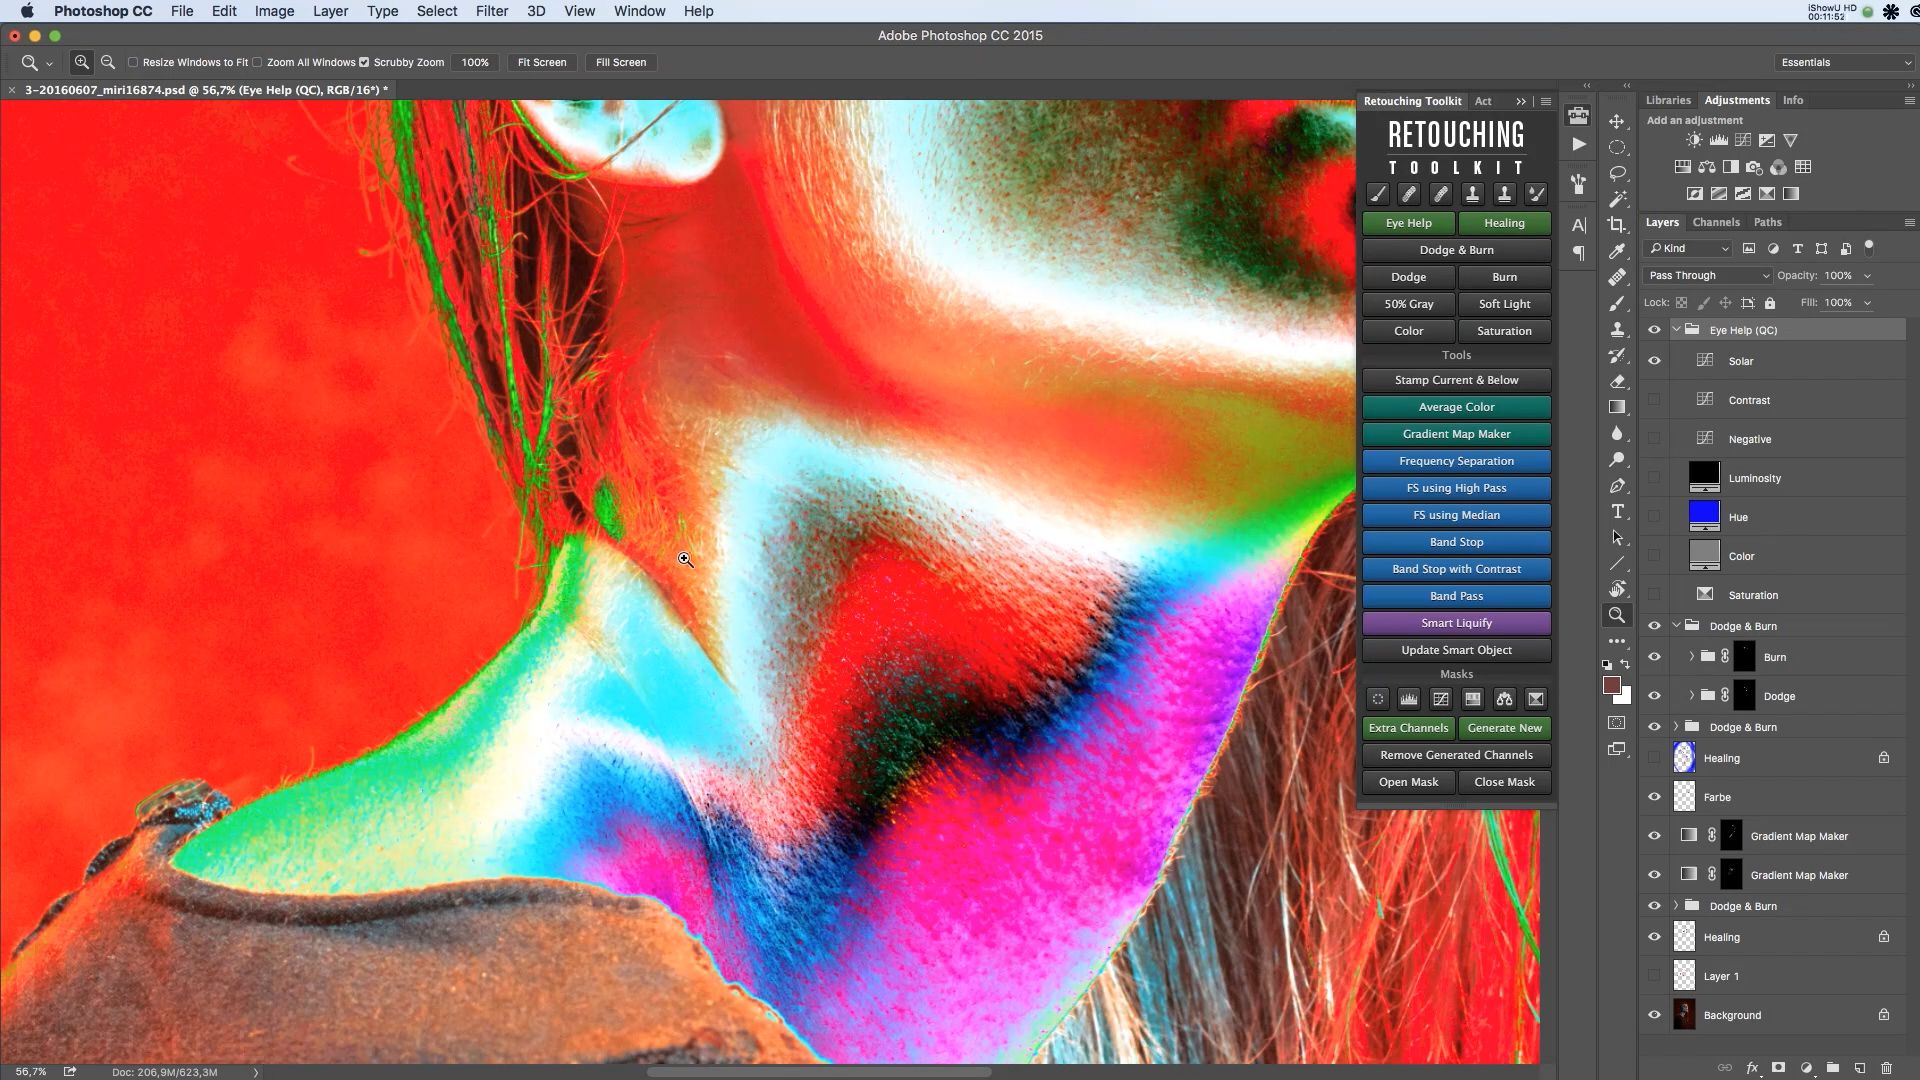Select the Path Selection arrow tool
Screen dimensions: 1920x1080
pyautogui.click(x=1617, y=537)
